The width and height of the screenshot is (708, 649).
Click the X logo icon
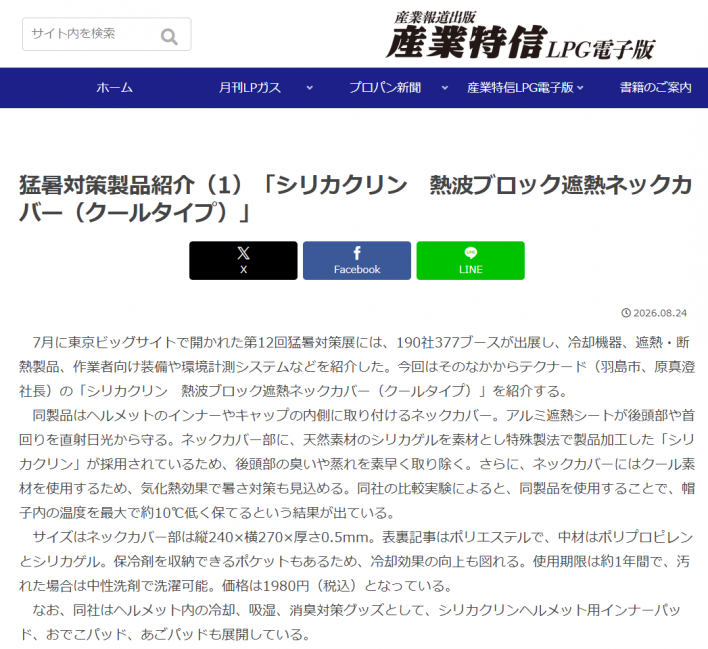(243, 253)
